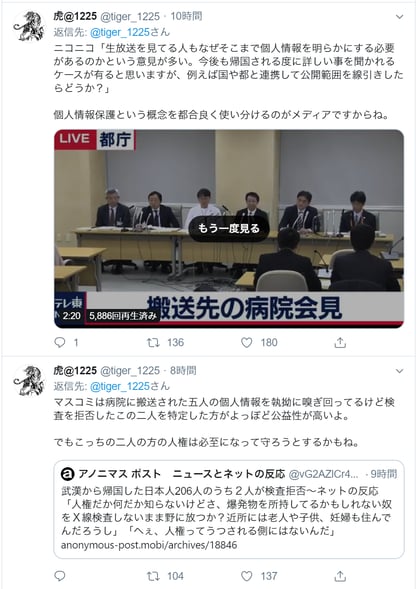Image resolution: width=418 pixels, height=589 pixels.
Task: Share the second tweet via share icon
Action: point(340,576)
